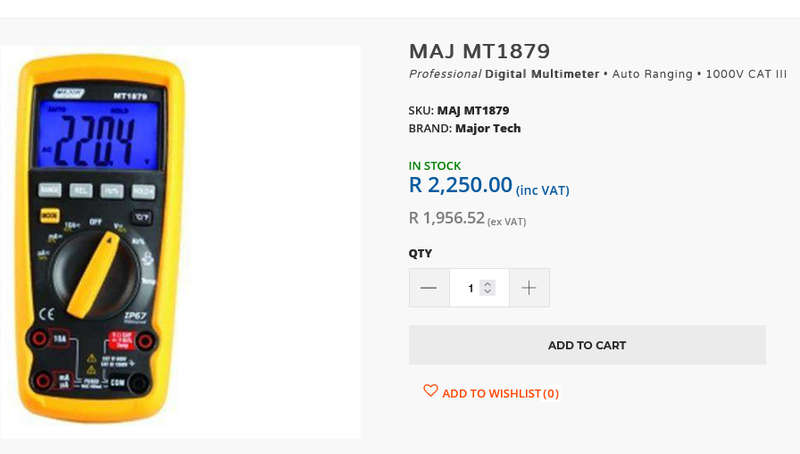Click the multimeter's blue LCD display in the photo
Screen dimensions: 800x454
(98, 134)
